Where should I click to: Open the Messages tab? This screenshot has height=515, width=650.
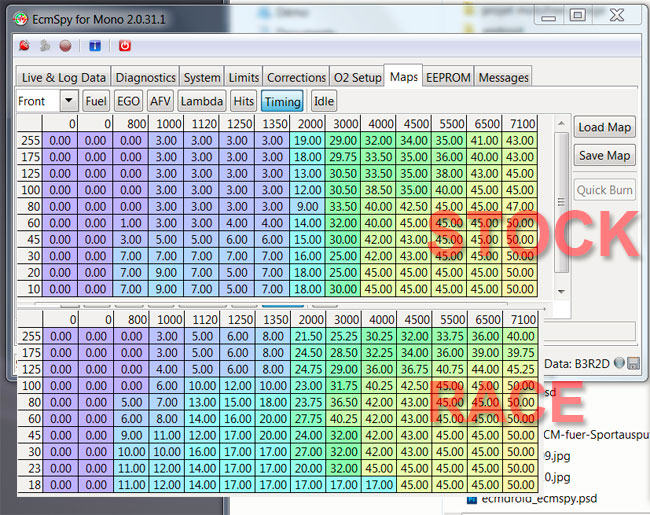pyautogui.click(x=503, y=77)
